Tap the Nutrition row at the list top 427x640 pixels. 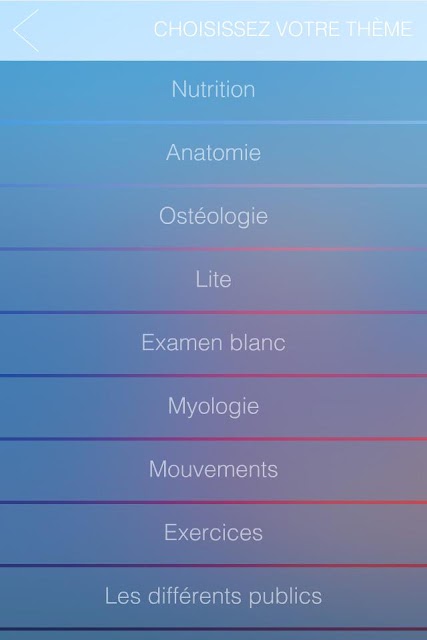(214, 91)
